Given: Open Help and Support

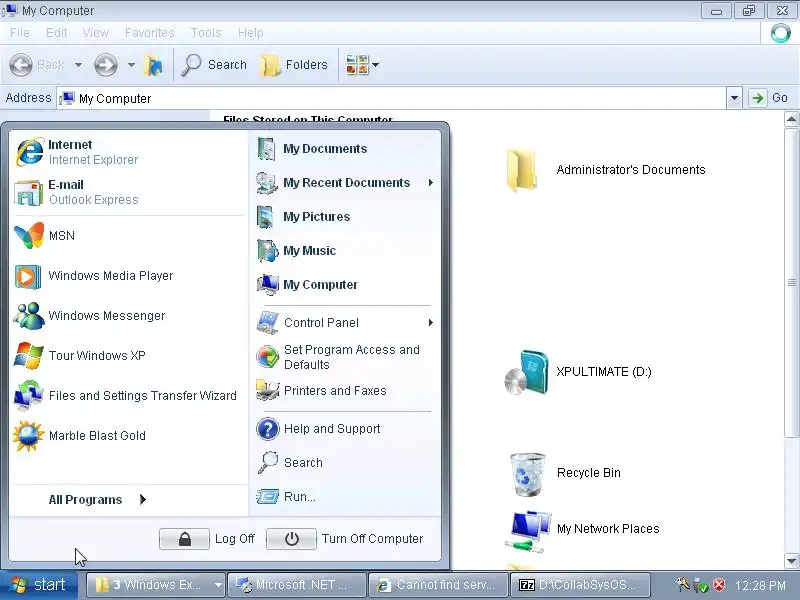Looking at the screenshot, I should (x=346, y=429).
